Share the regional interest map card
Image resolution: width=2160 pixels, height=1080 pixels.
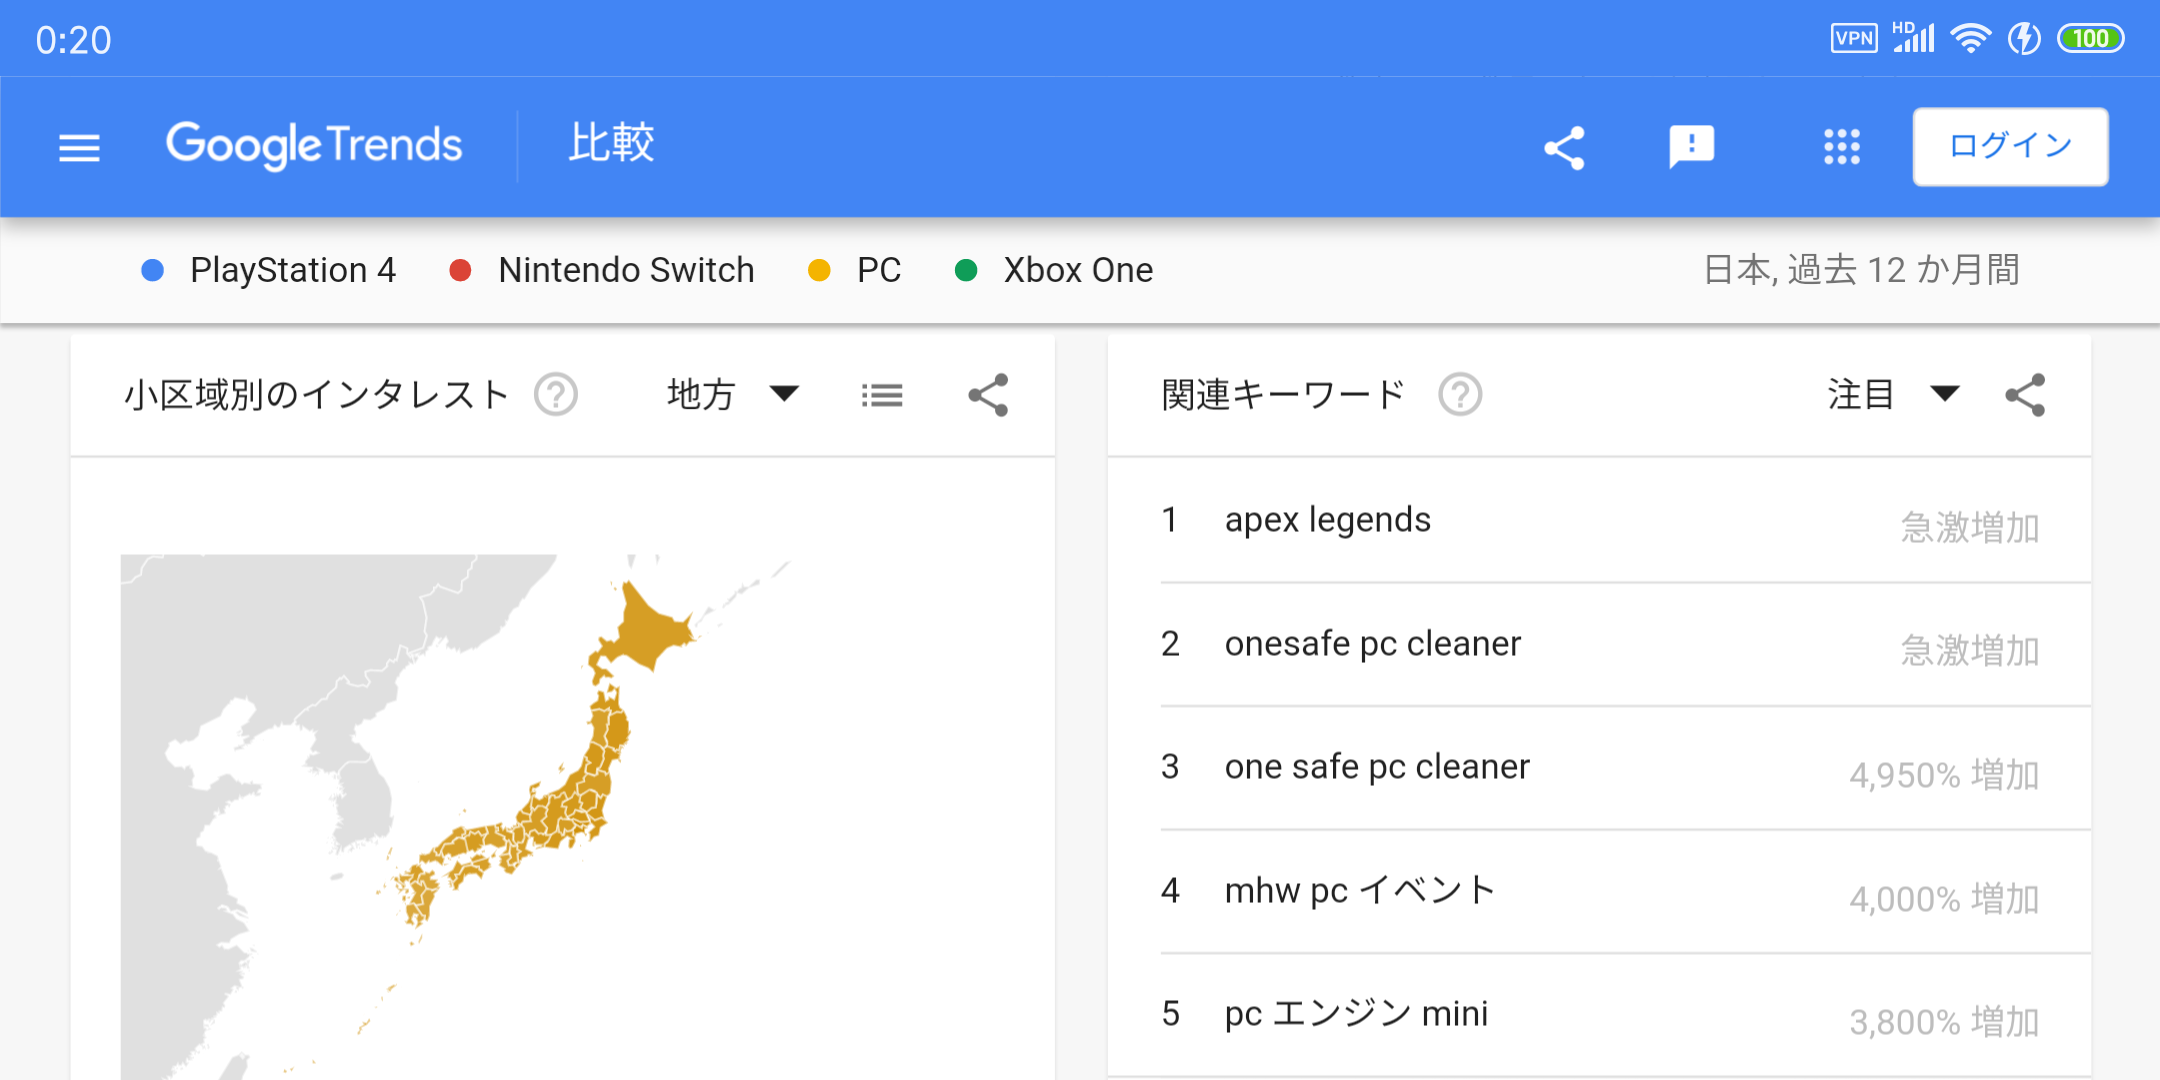pos(988,395)
